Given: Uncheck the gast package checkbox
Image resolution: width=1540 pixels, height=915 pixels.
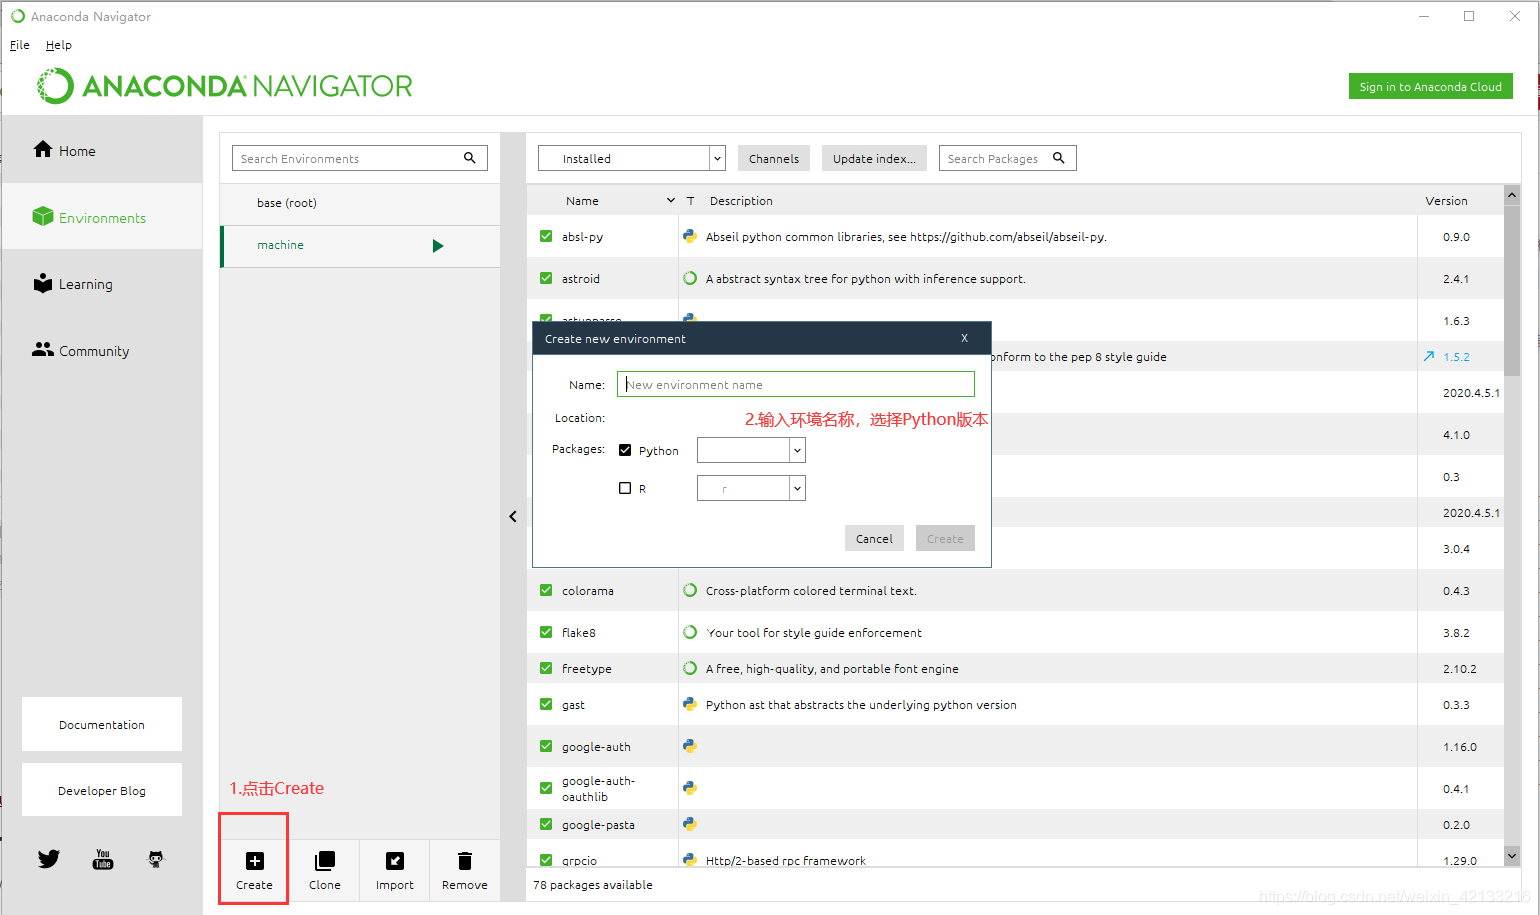Looking at the screenshot, I should tap(546, 704).
